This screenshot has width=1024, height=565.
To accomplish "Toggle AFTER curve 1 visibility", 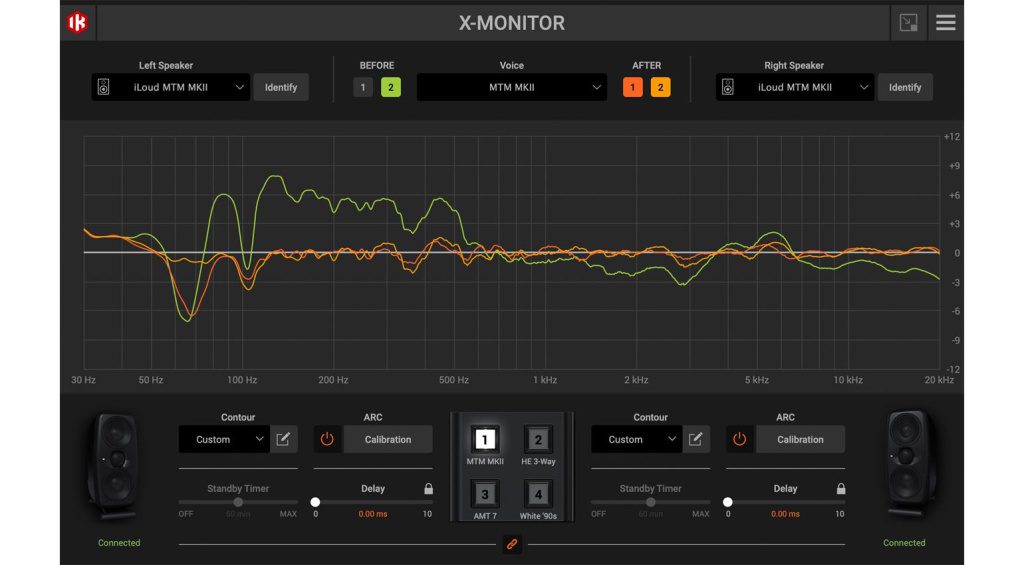I will click(632, 88).
